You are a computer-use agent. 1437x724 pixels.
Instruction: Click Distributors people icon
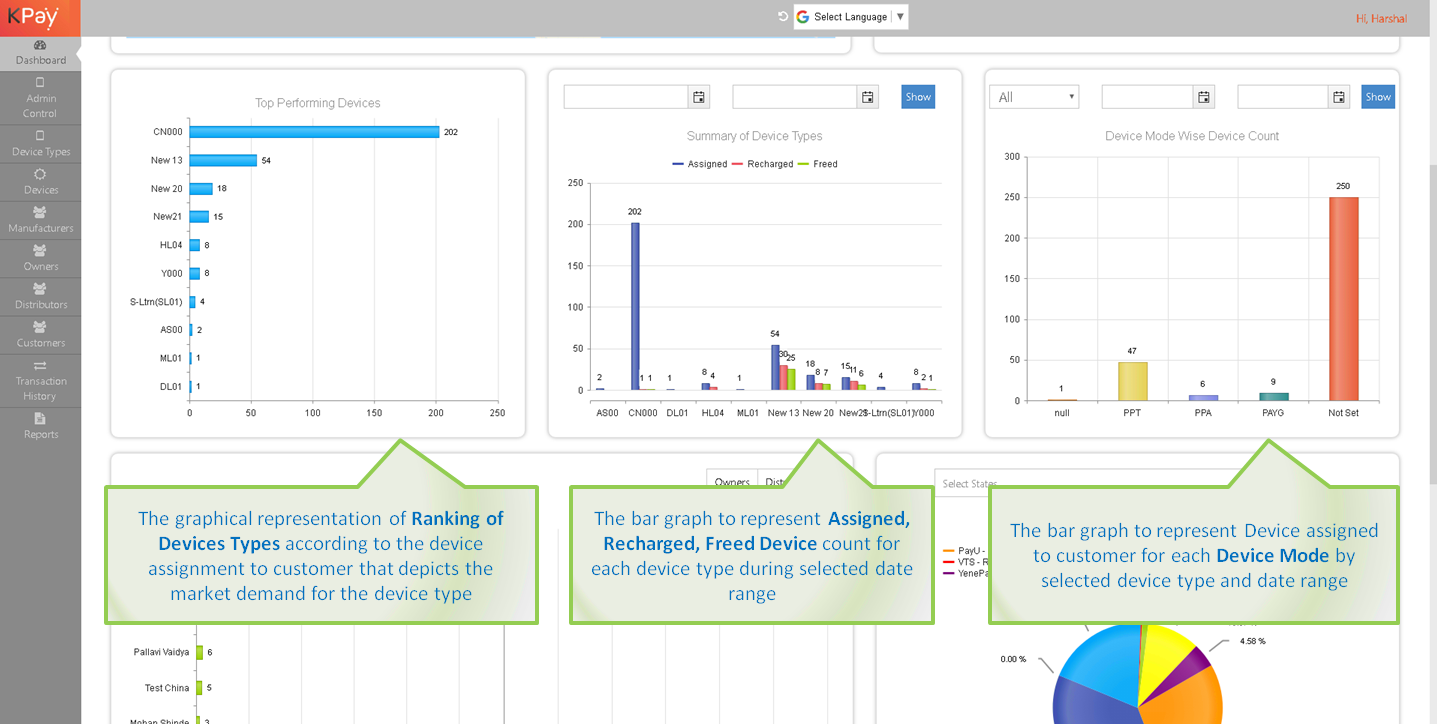[40, 289]
